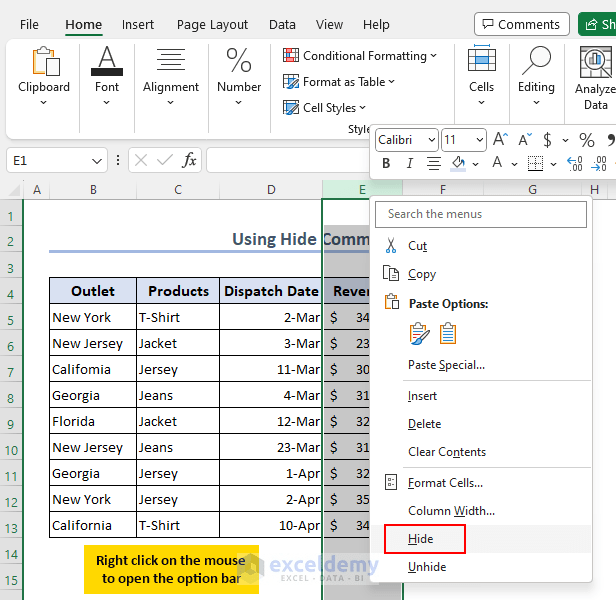Choose Delete from context menu
The height and width of the screenshot is (600, 616).
pyautogui.click(x=481, y=424)
